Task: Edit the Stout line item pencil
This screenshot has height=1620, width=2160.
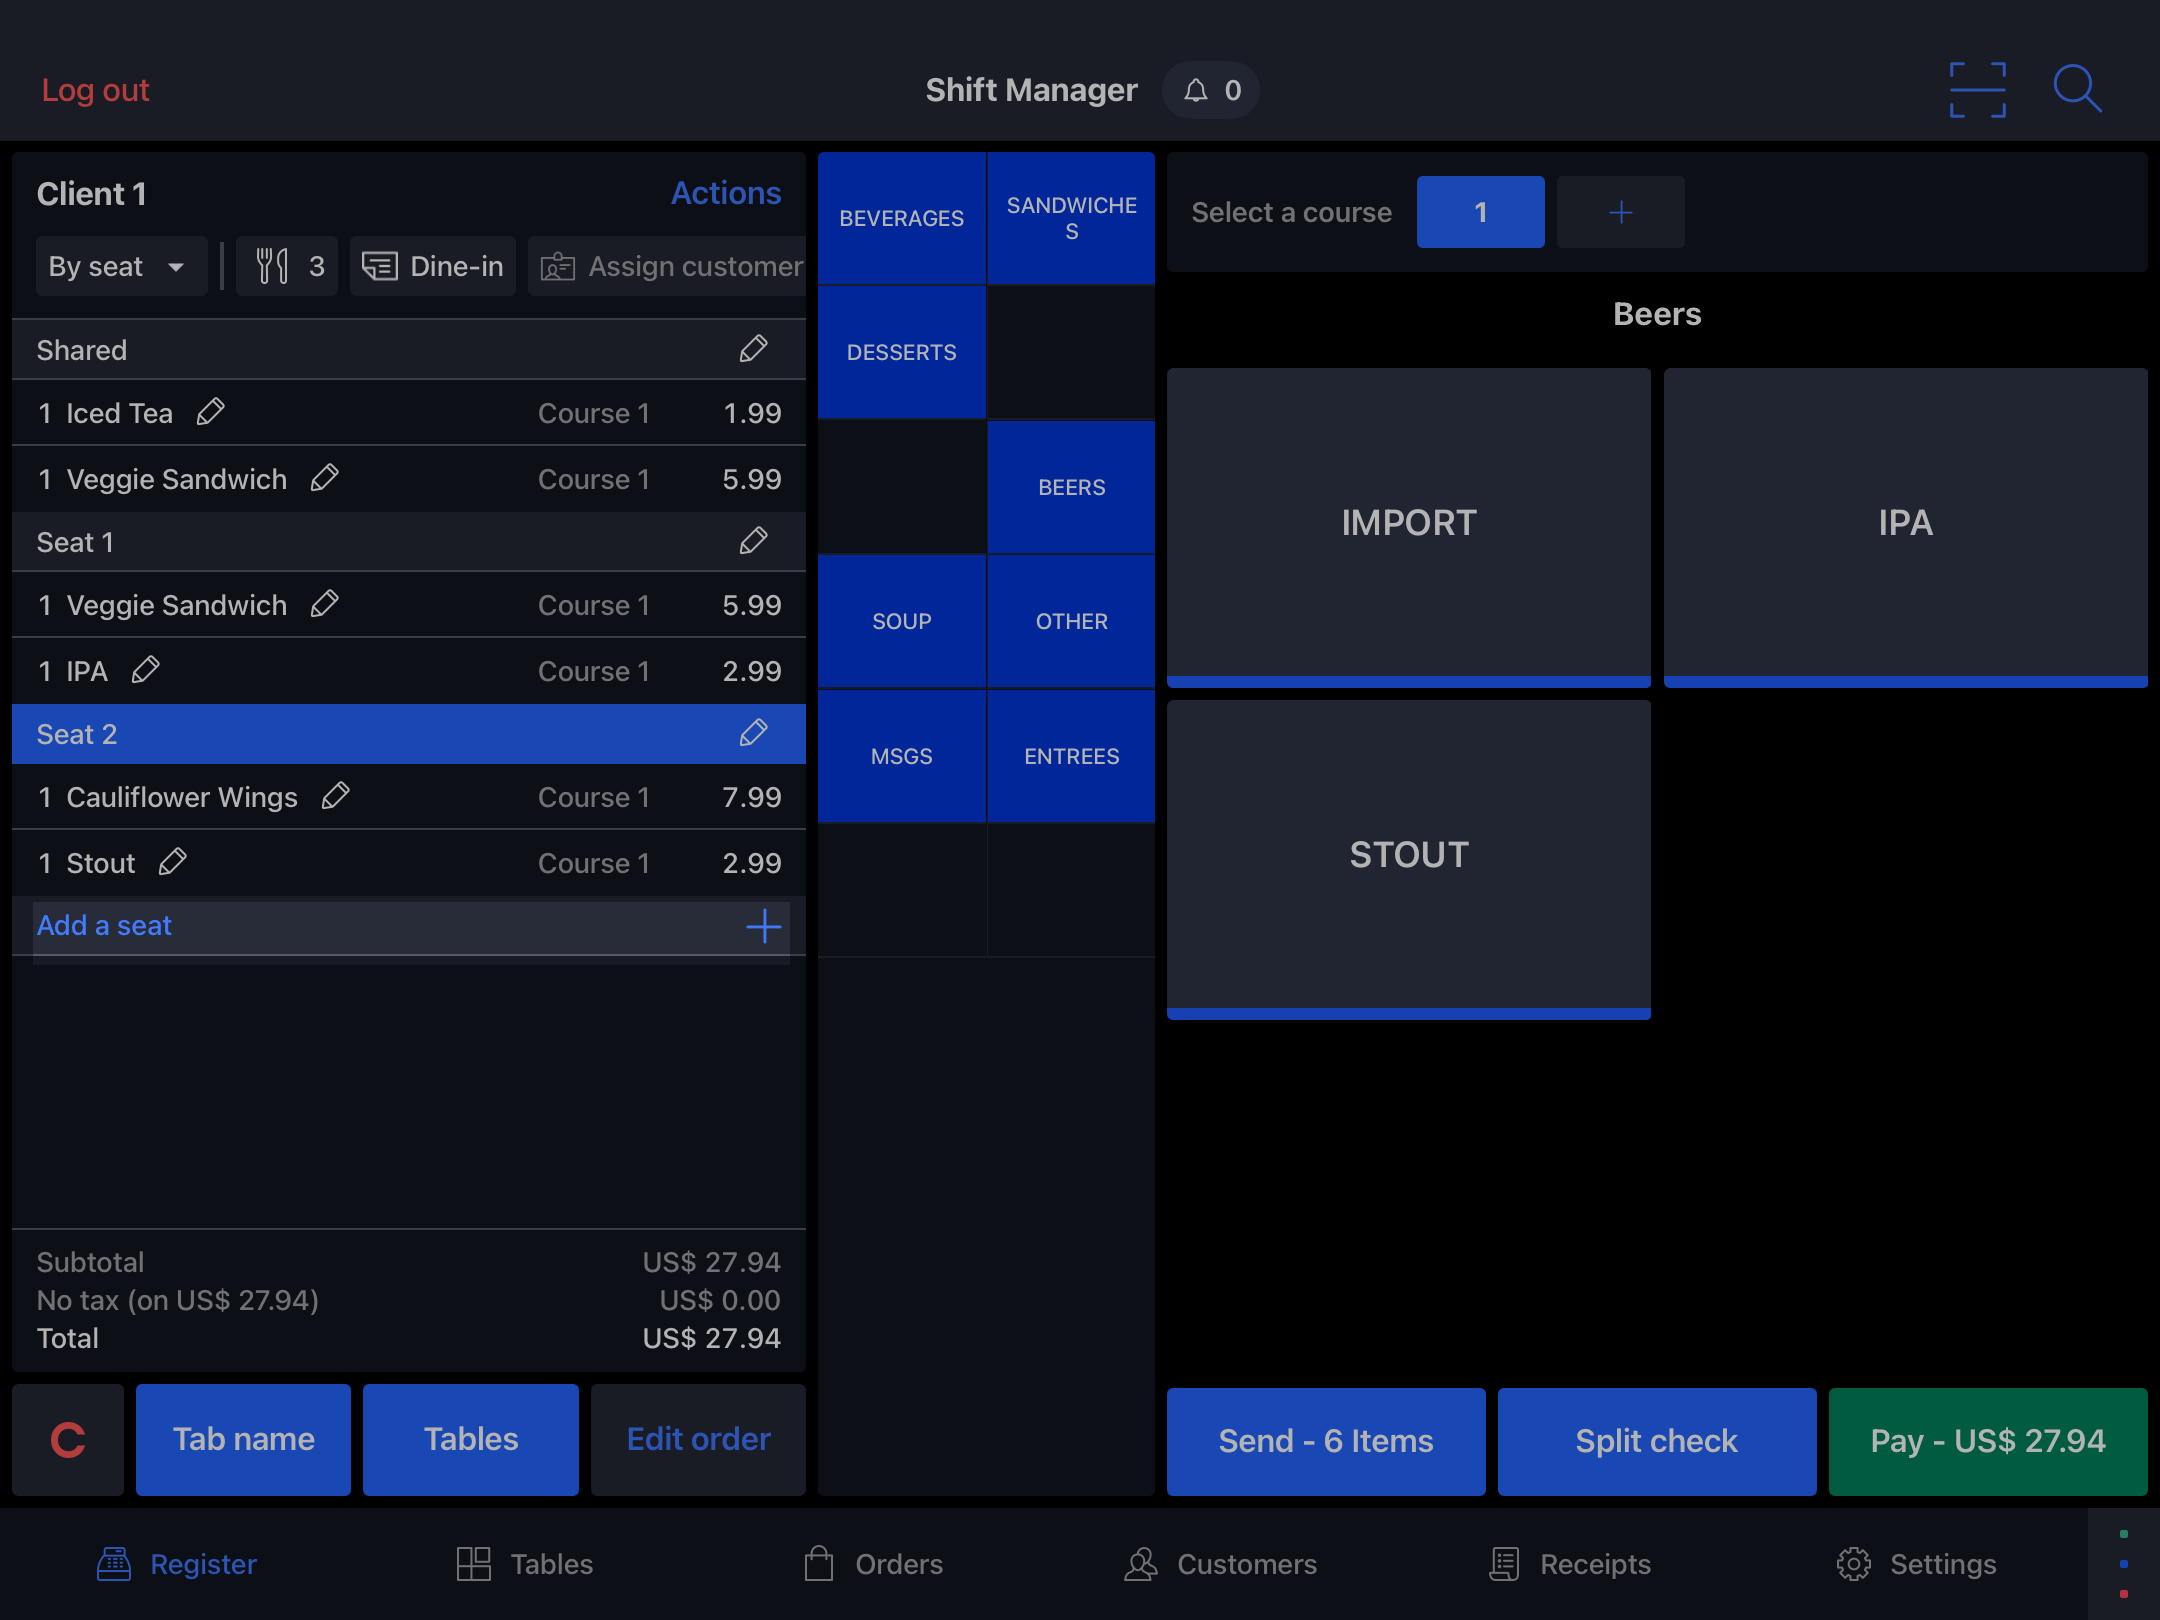Action: (172, 862)
